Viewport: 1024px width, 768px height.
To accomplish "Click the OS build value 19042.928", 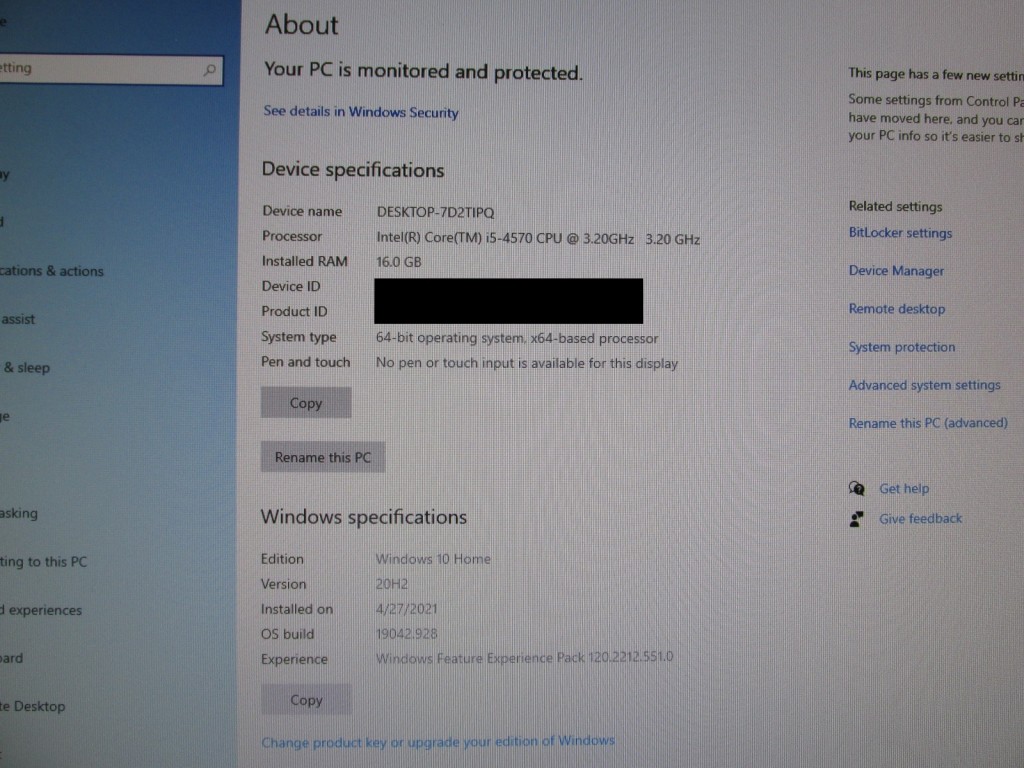I will [406, 633].
